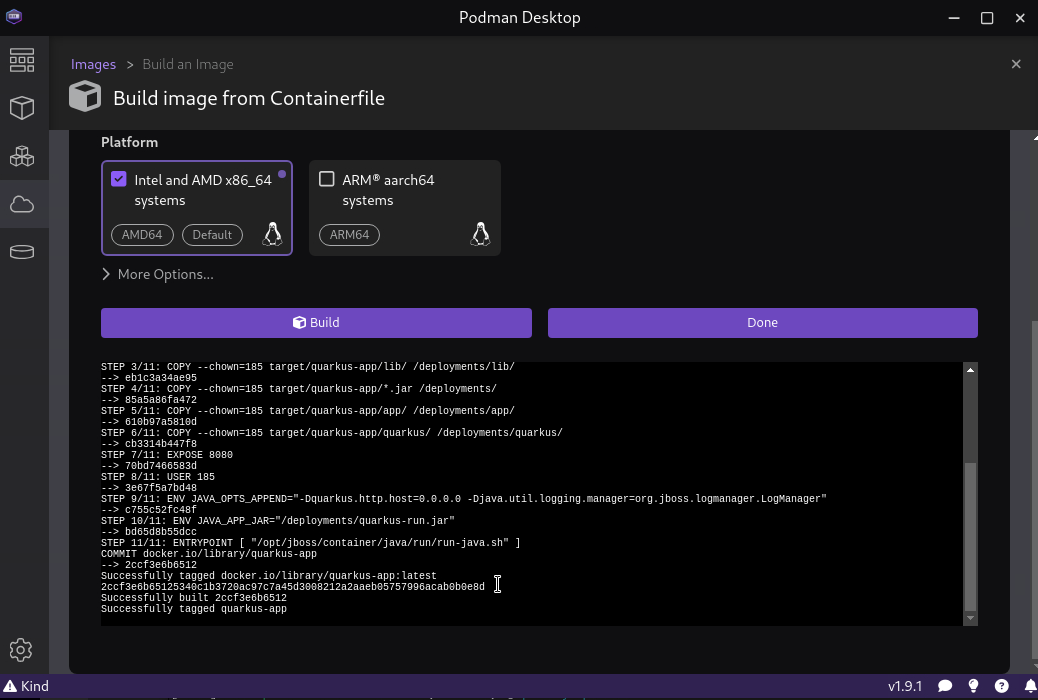
Task: Toggle Intel and AMD x86_64 checkbox
Action: coord(118,179)
